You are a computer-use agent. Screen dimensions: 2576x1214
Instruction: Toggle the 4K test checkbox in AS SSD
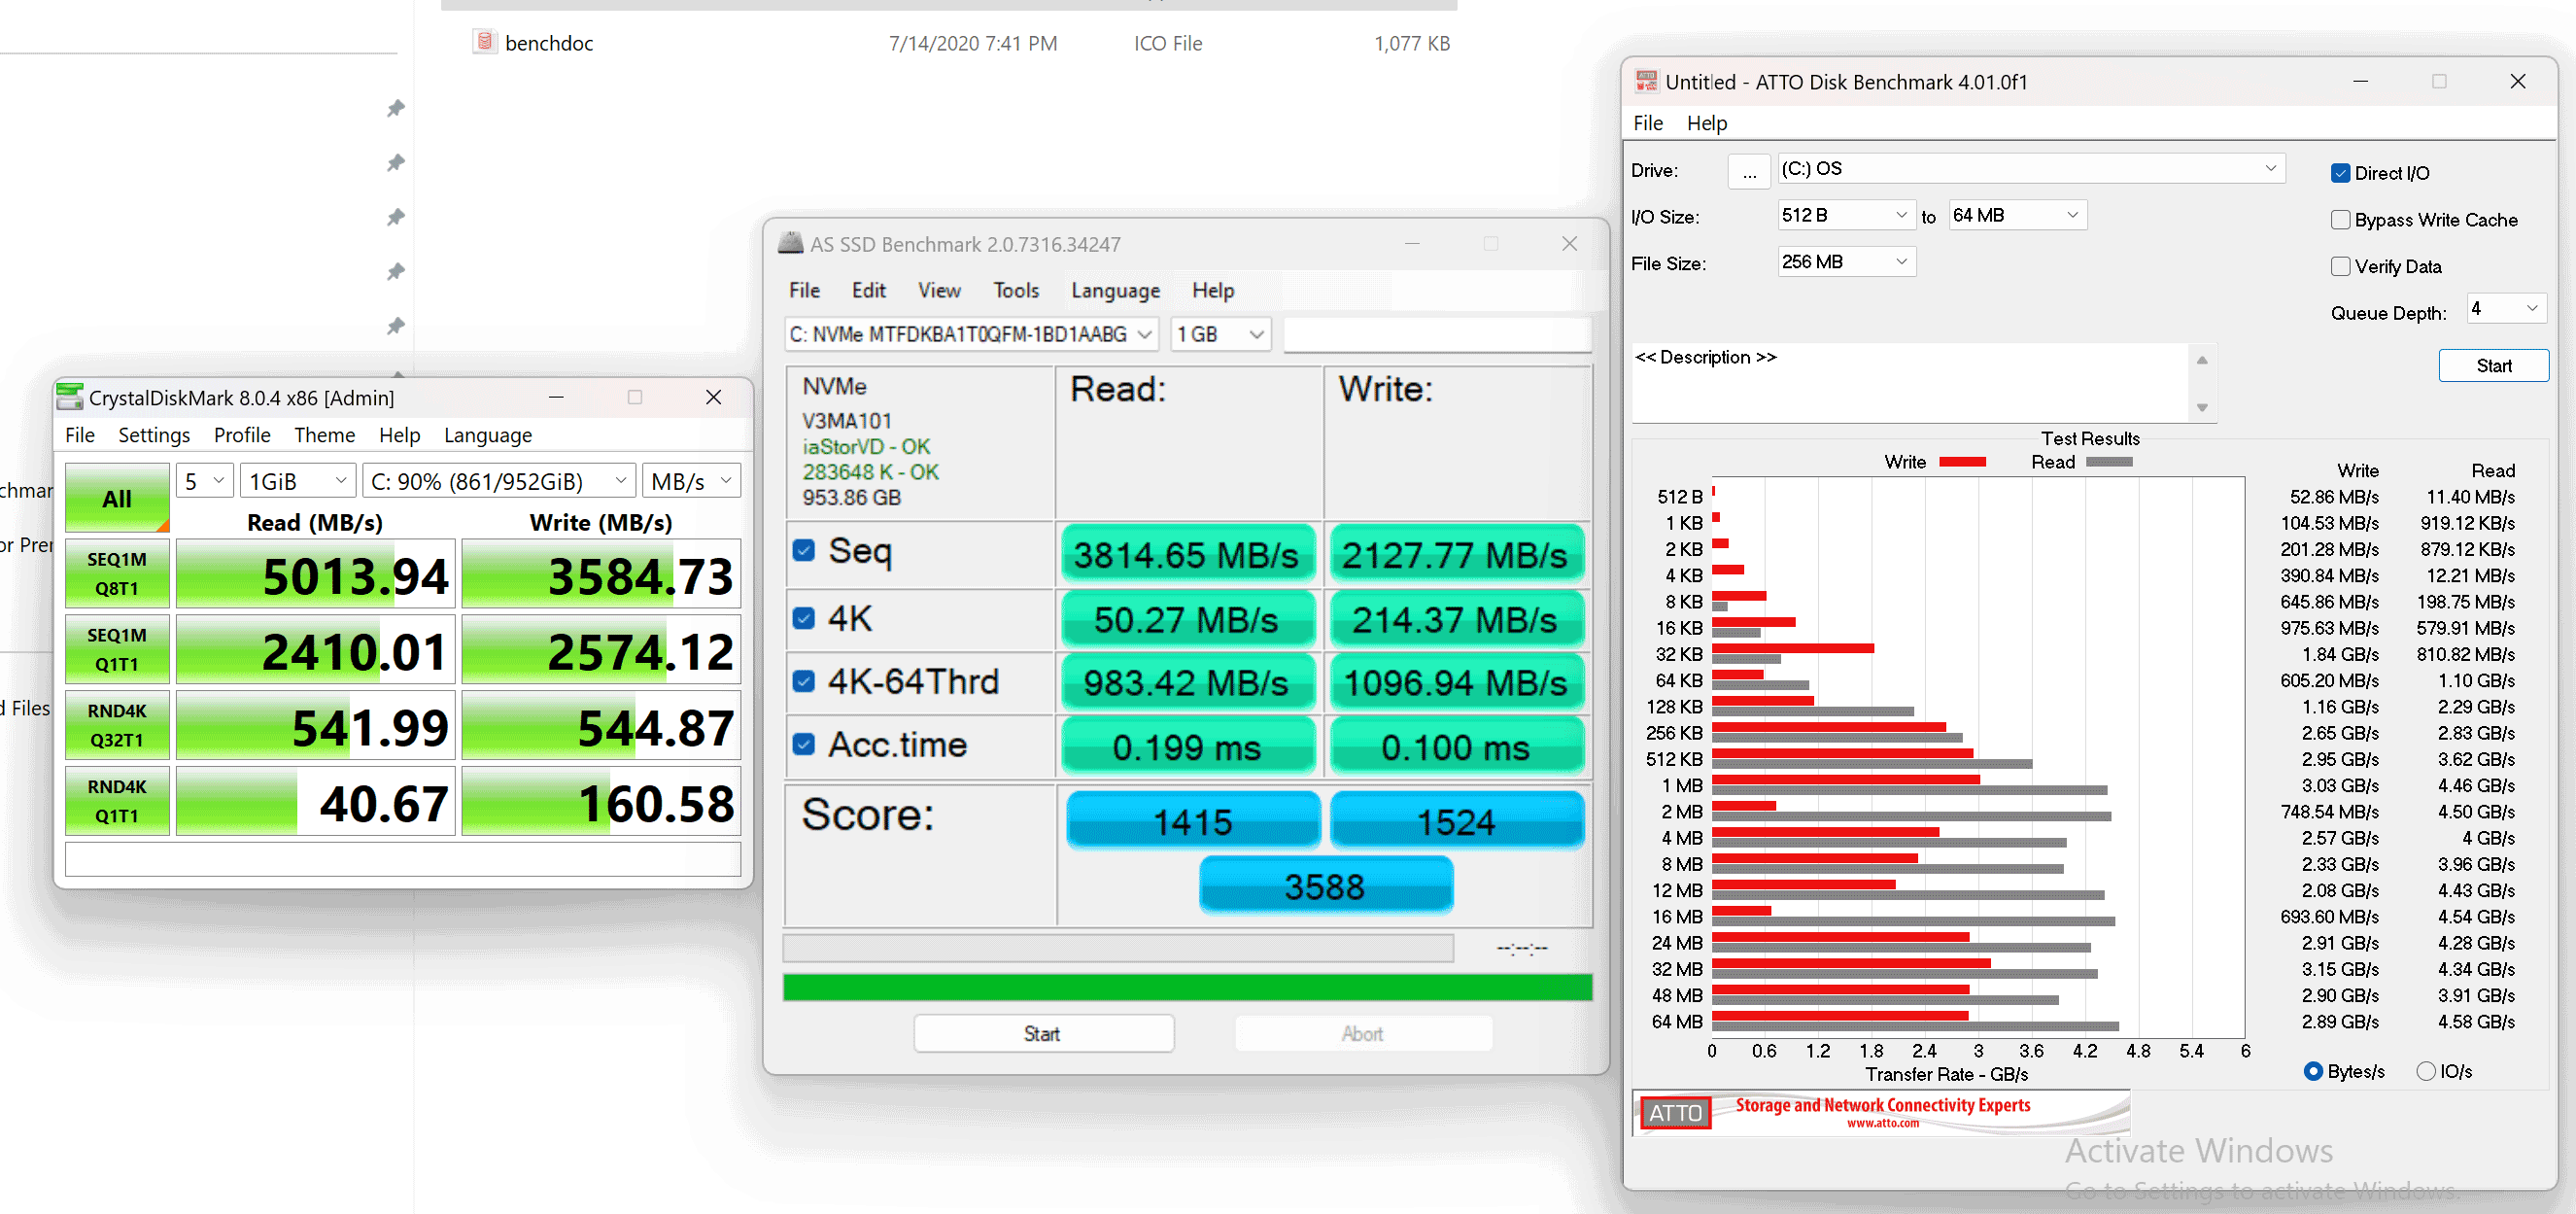pyautogui.click(x=803, y=617)
